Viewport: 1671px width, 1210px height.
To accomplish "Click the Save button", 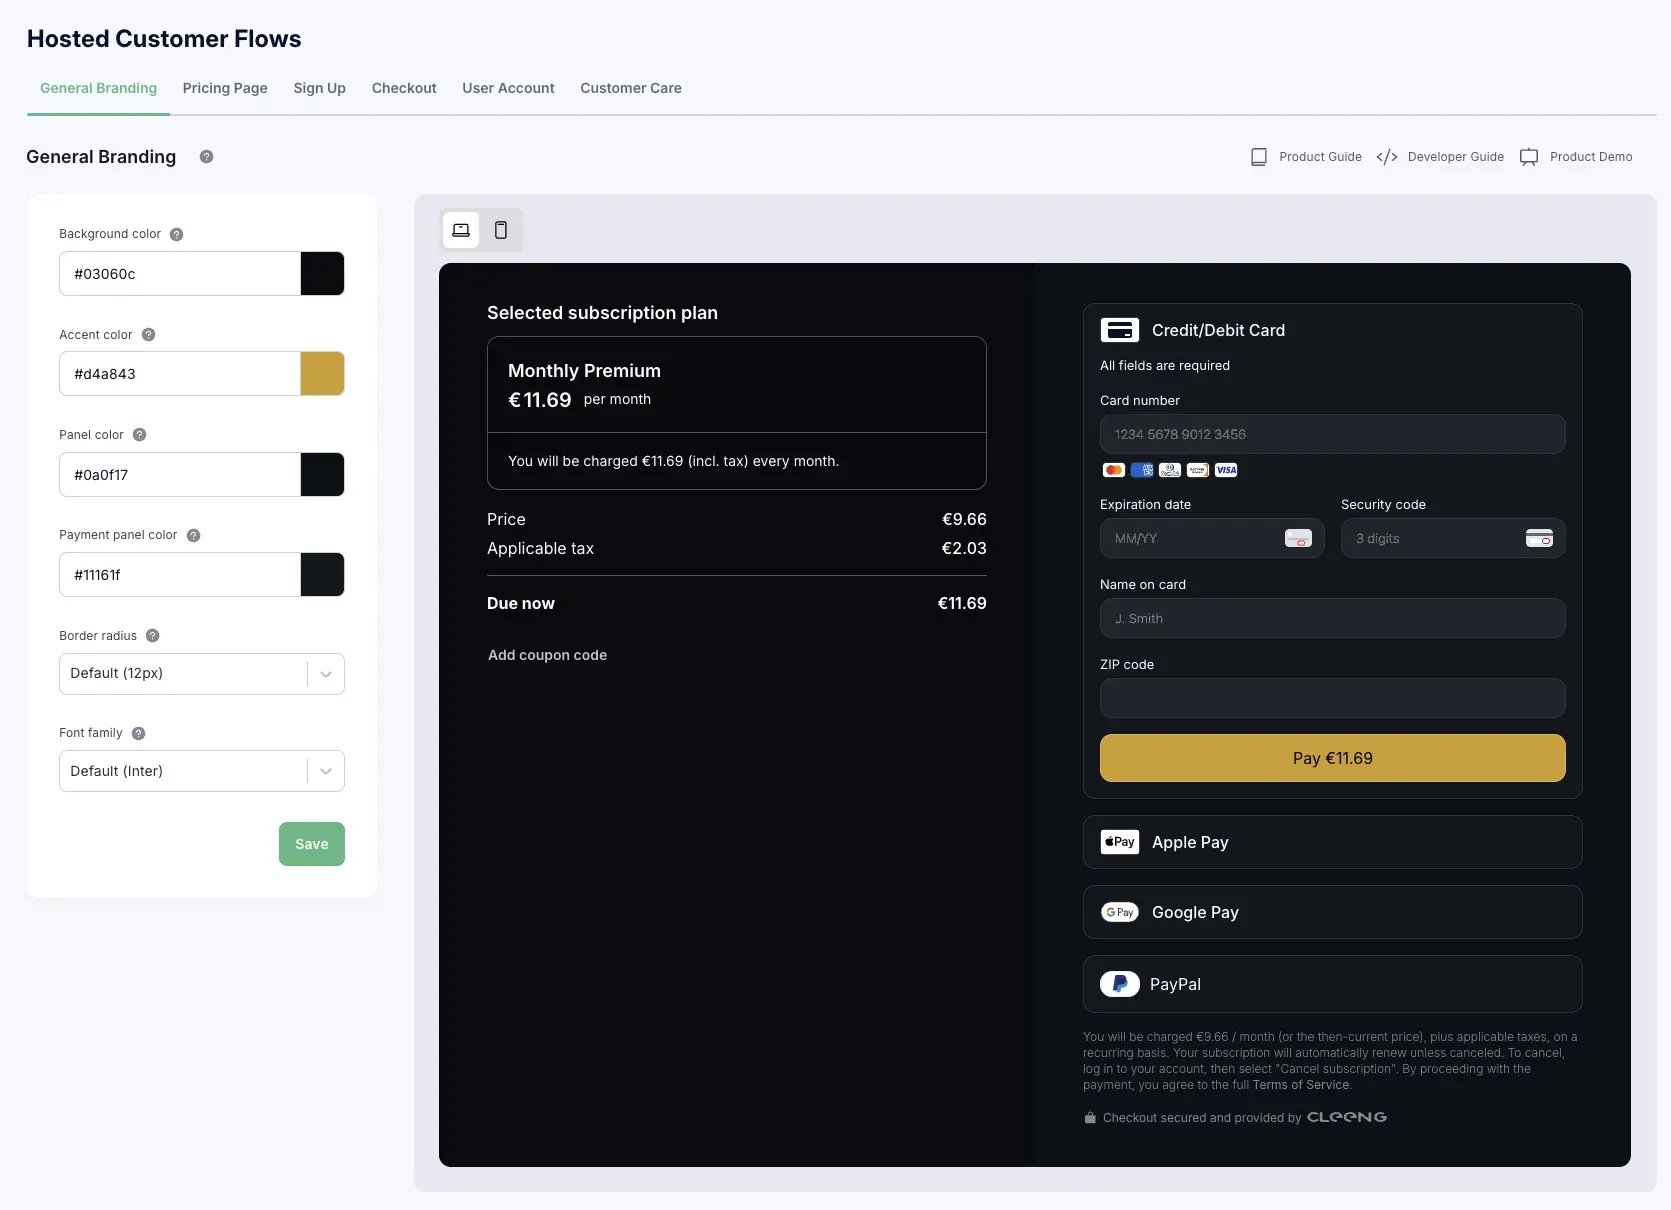I will click(312, 844).
